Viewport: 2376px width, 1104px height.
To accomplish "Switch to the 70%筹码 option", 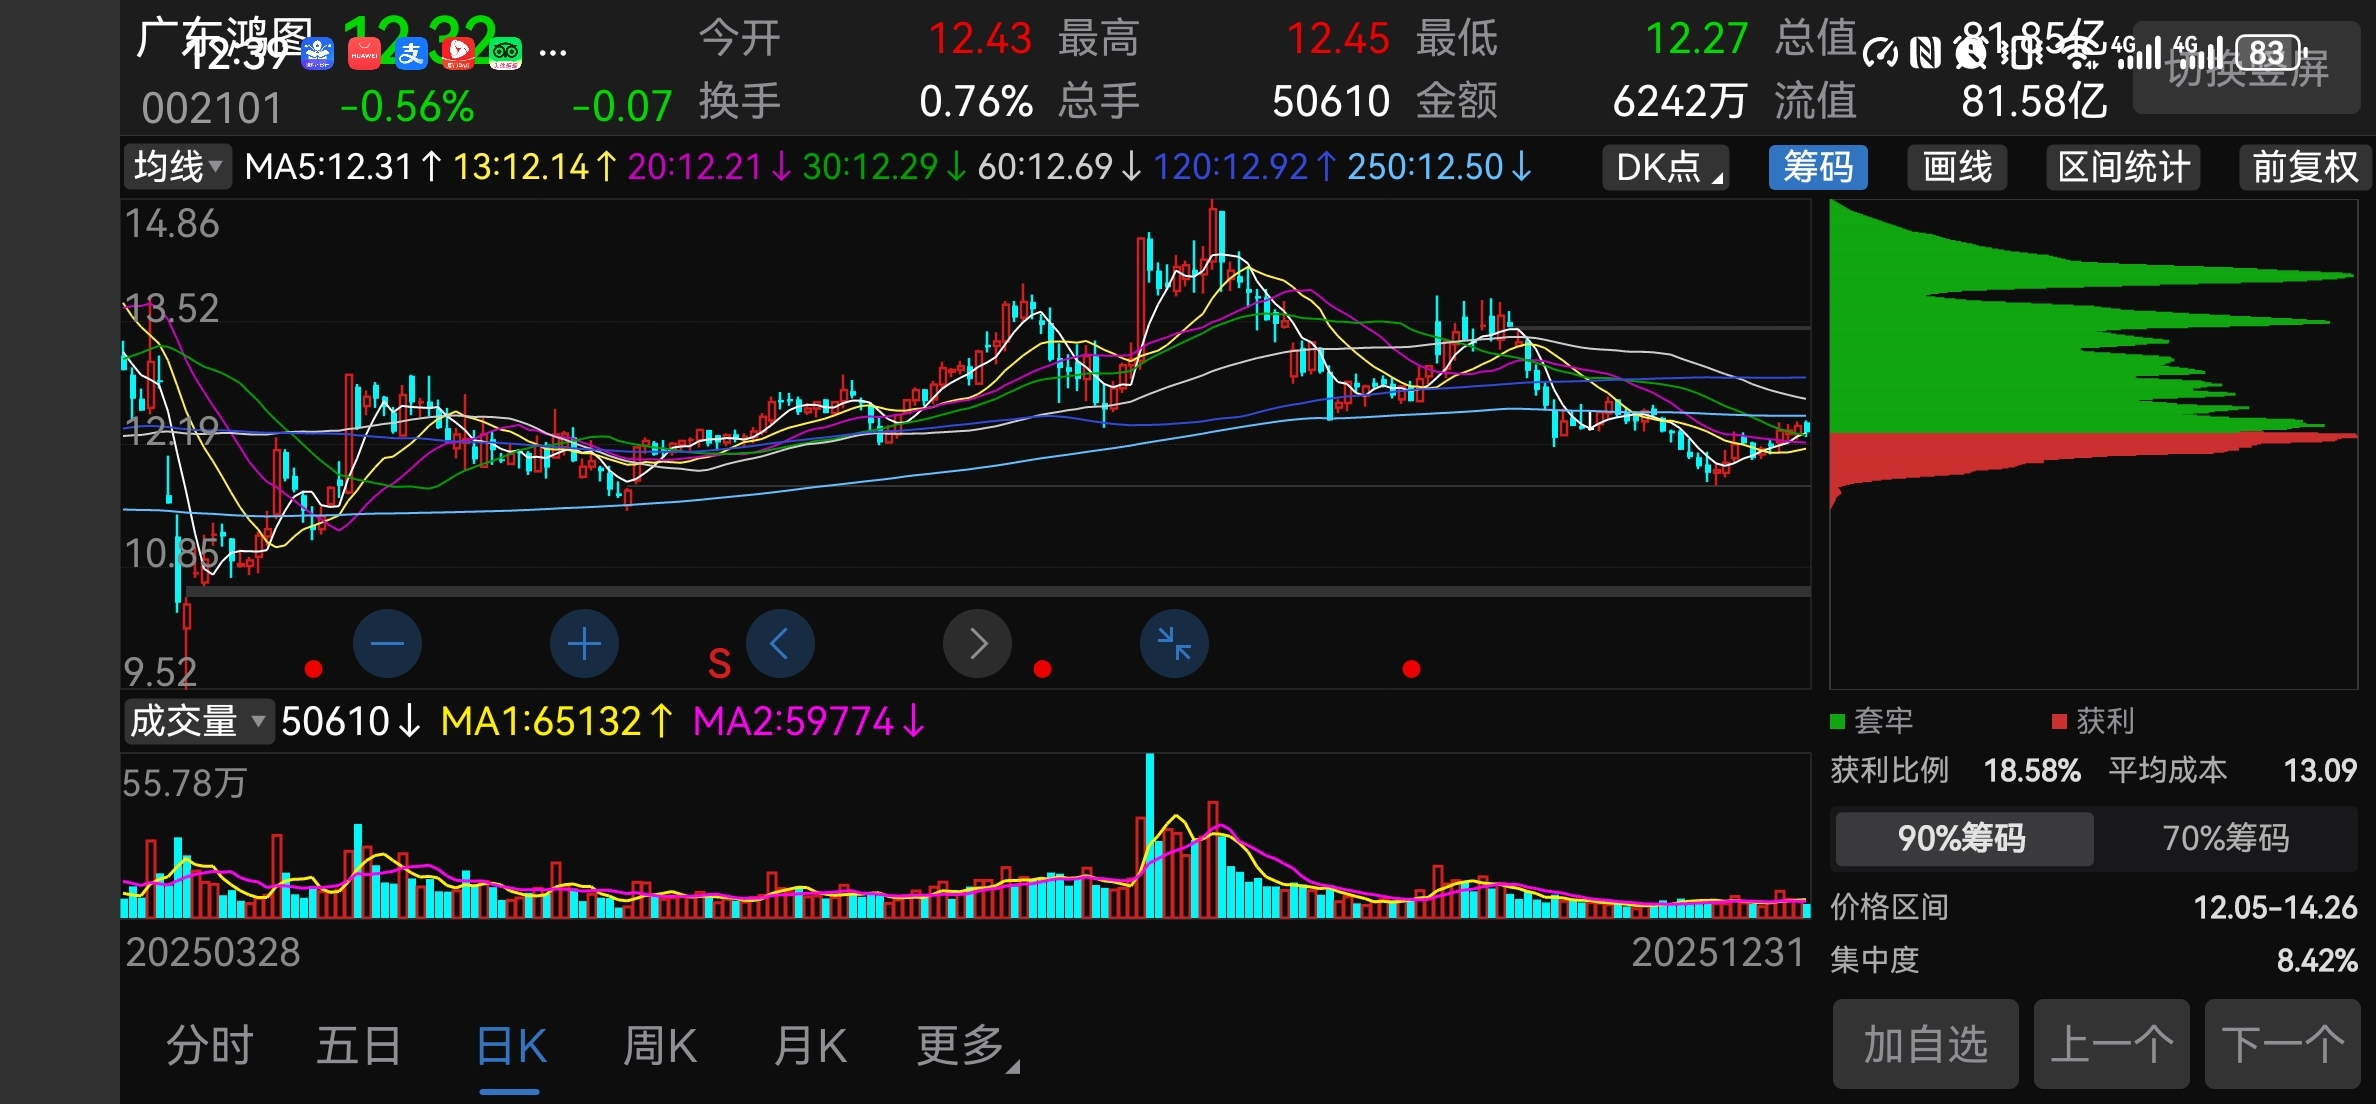I will point(2225,838).
